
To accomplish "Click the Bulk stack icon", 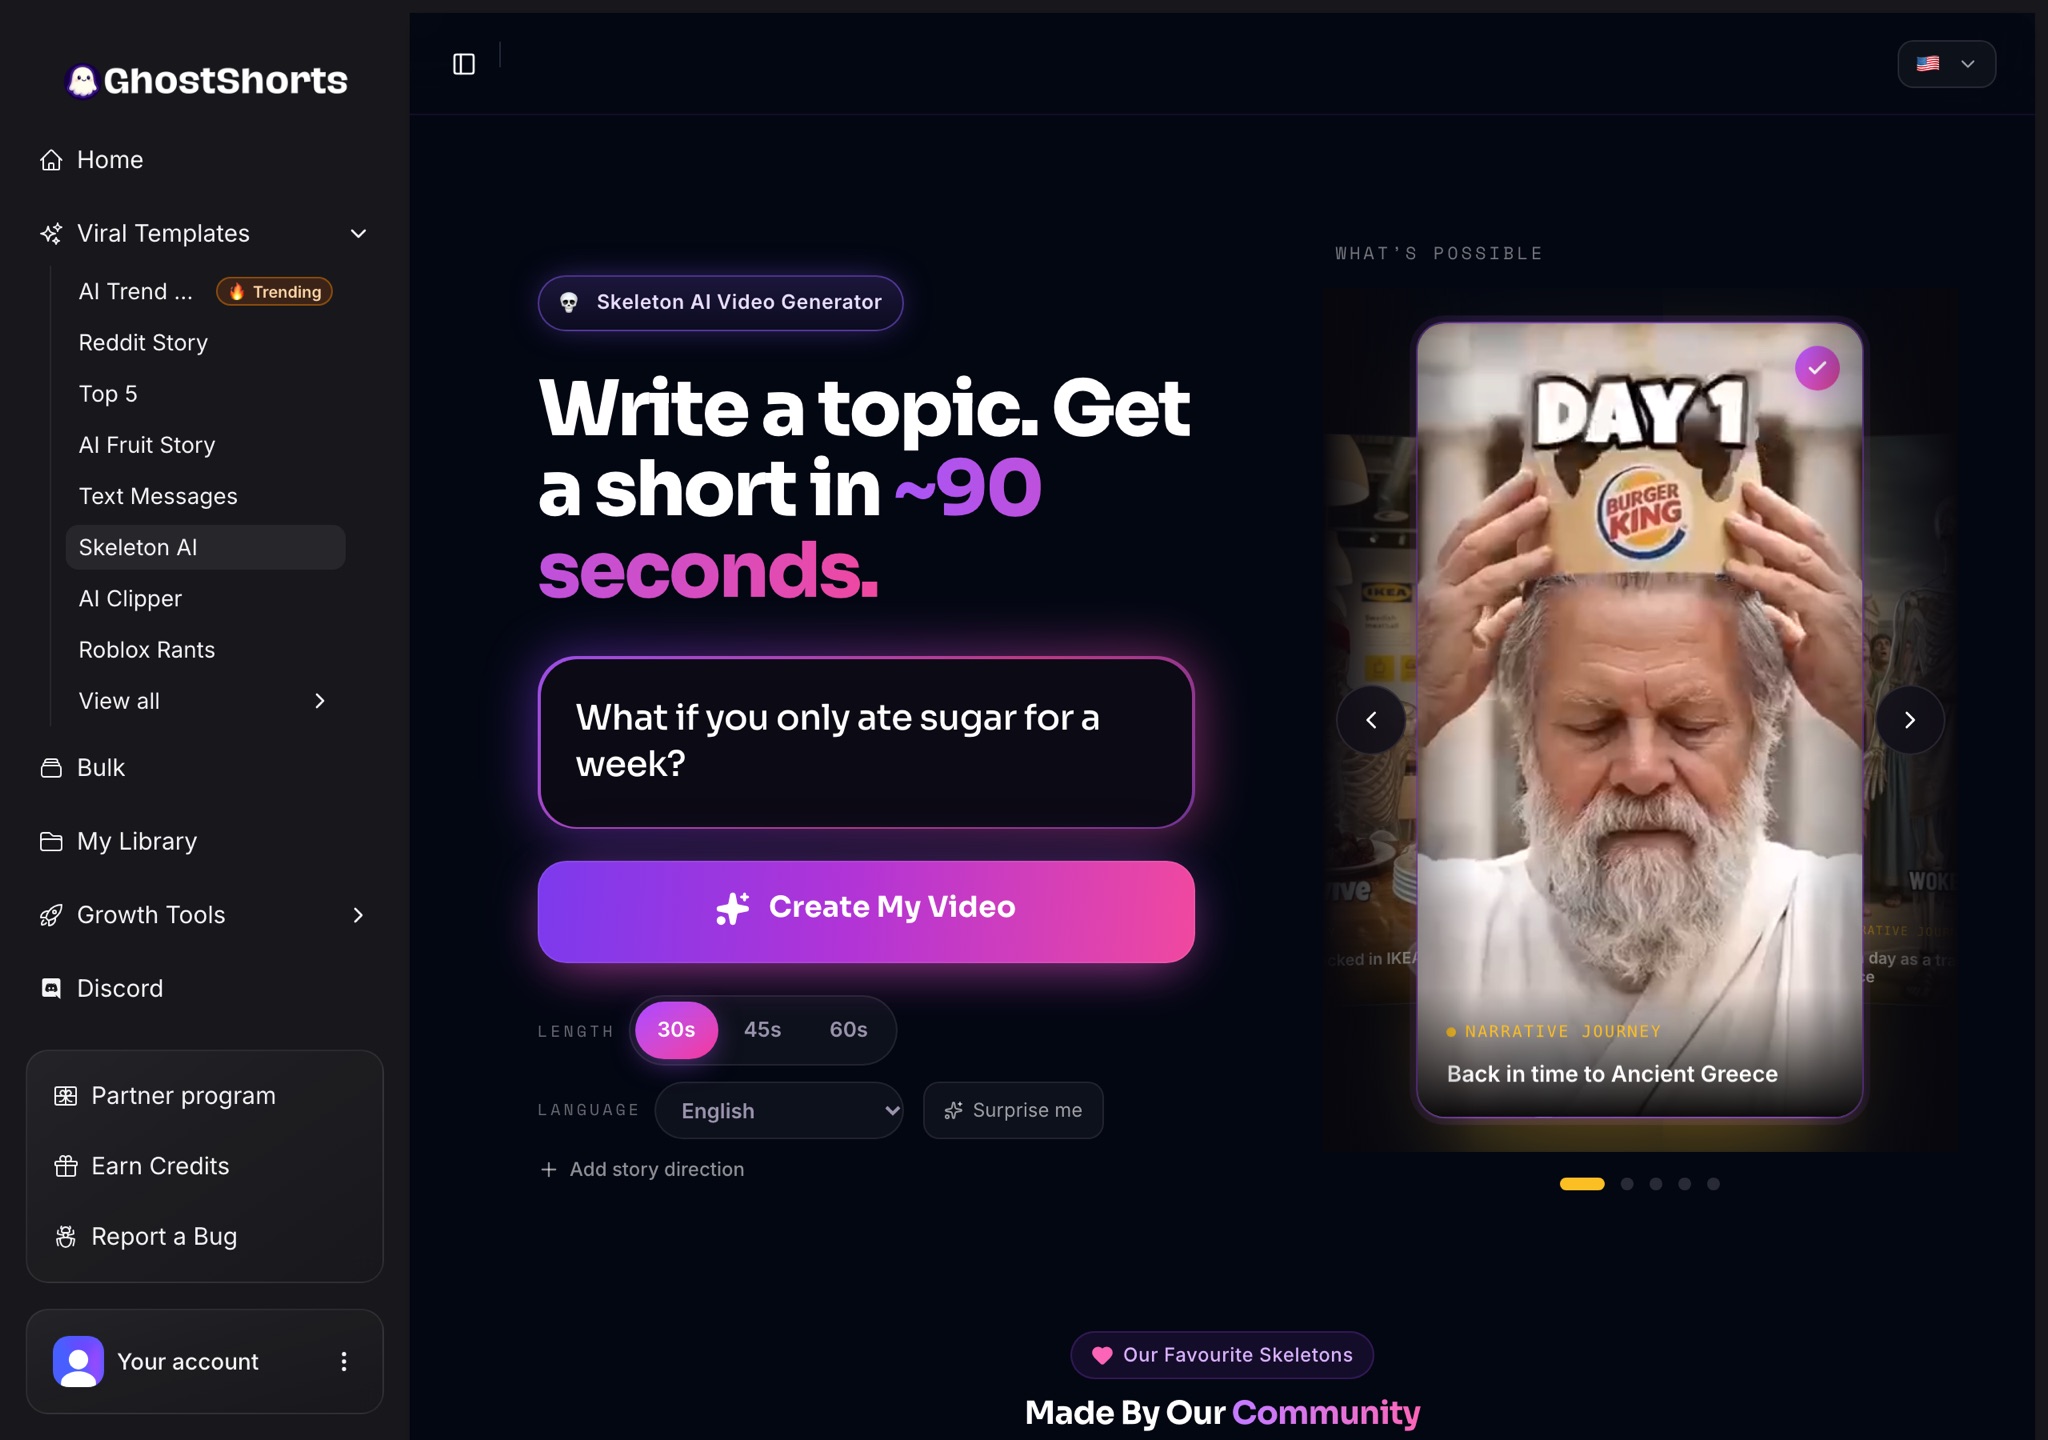I will click(x=51, y=768).
